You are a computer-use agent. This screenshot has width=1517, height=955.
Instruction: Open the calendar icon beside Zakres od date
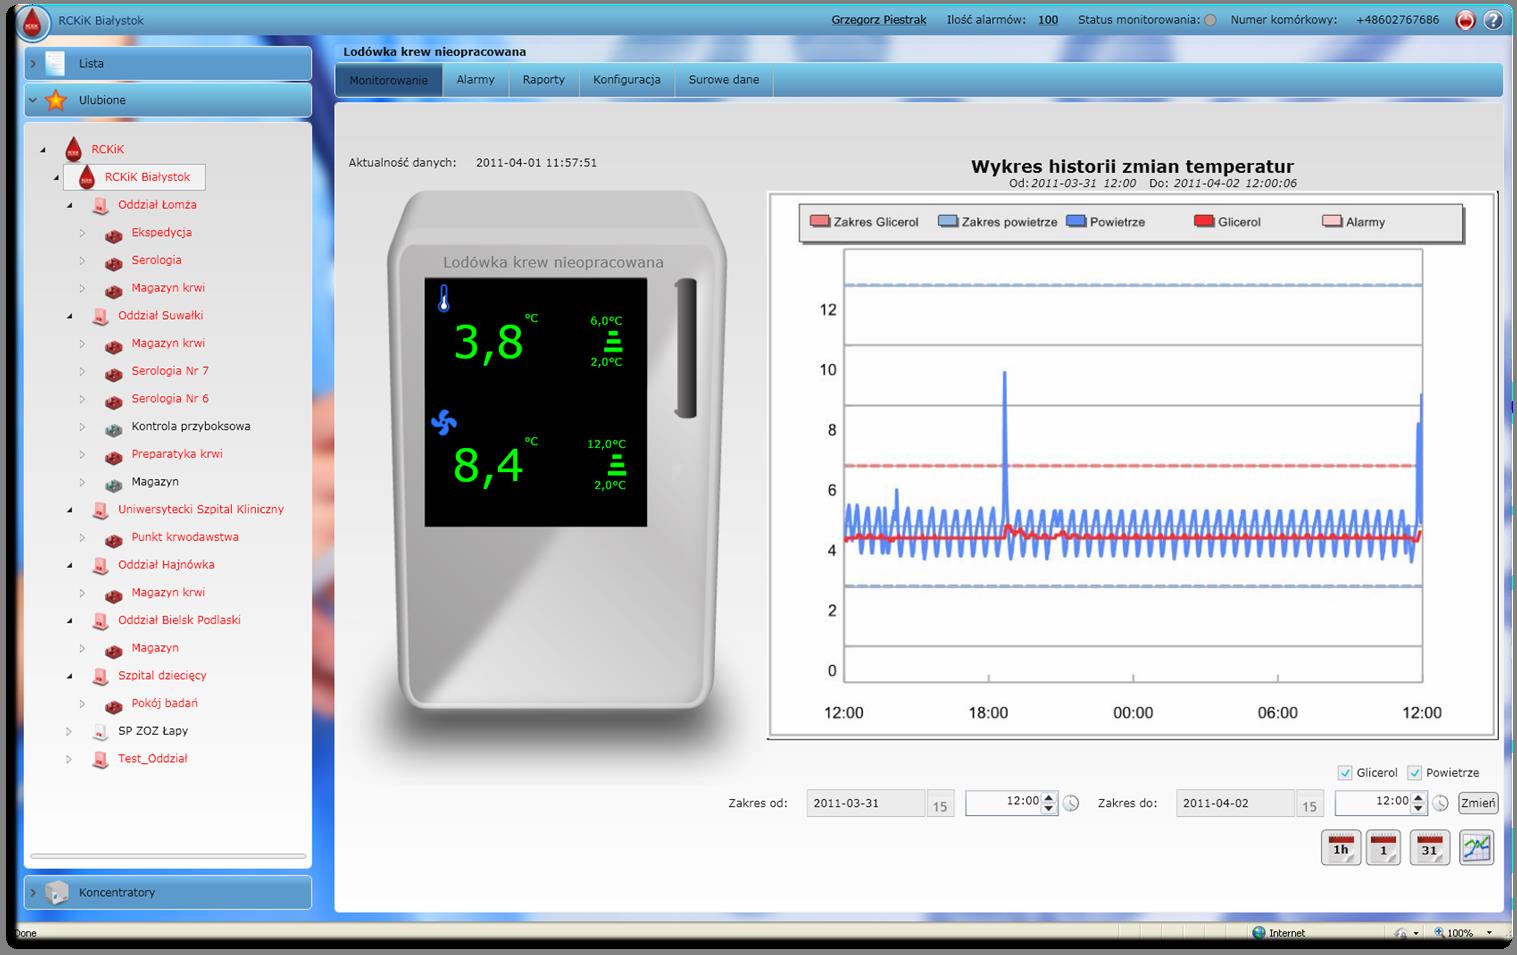pyautogui.click(x=939, y=803)
